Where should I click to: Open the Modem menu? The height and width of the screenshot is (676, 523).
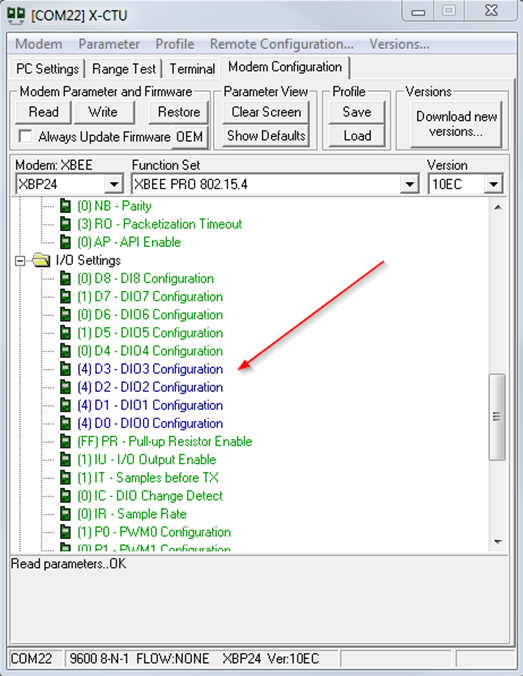point(39,44)
